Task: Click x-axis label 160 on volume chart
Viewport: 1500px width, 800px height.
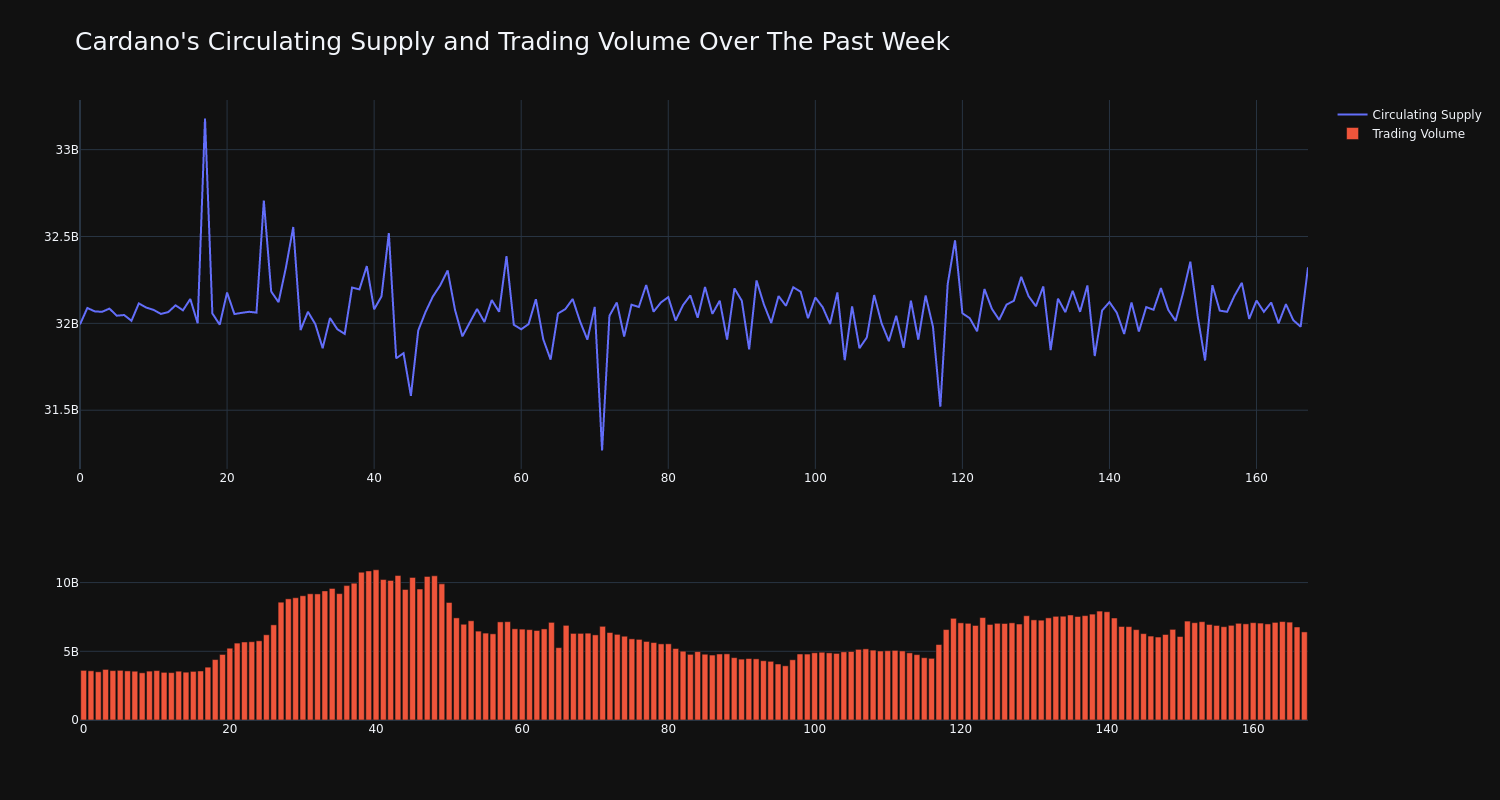Action: pyautogui.click(x=1253, y=729)
